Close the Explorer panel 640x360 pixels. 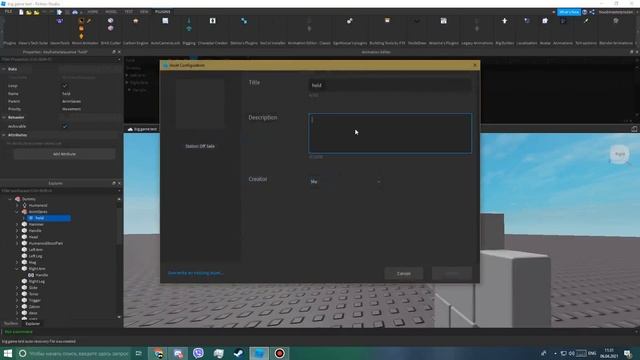point(119,183)
